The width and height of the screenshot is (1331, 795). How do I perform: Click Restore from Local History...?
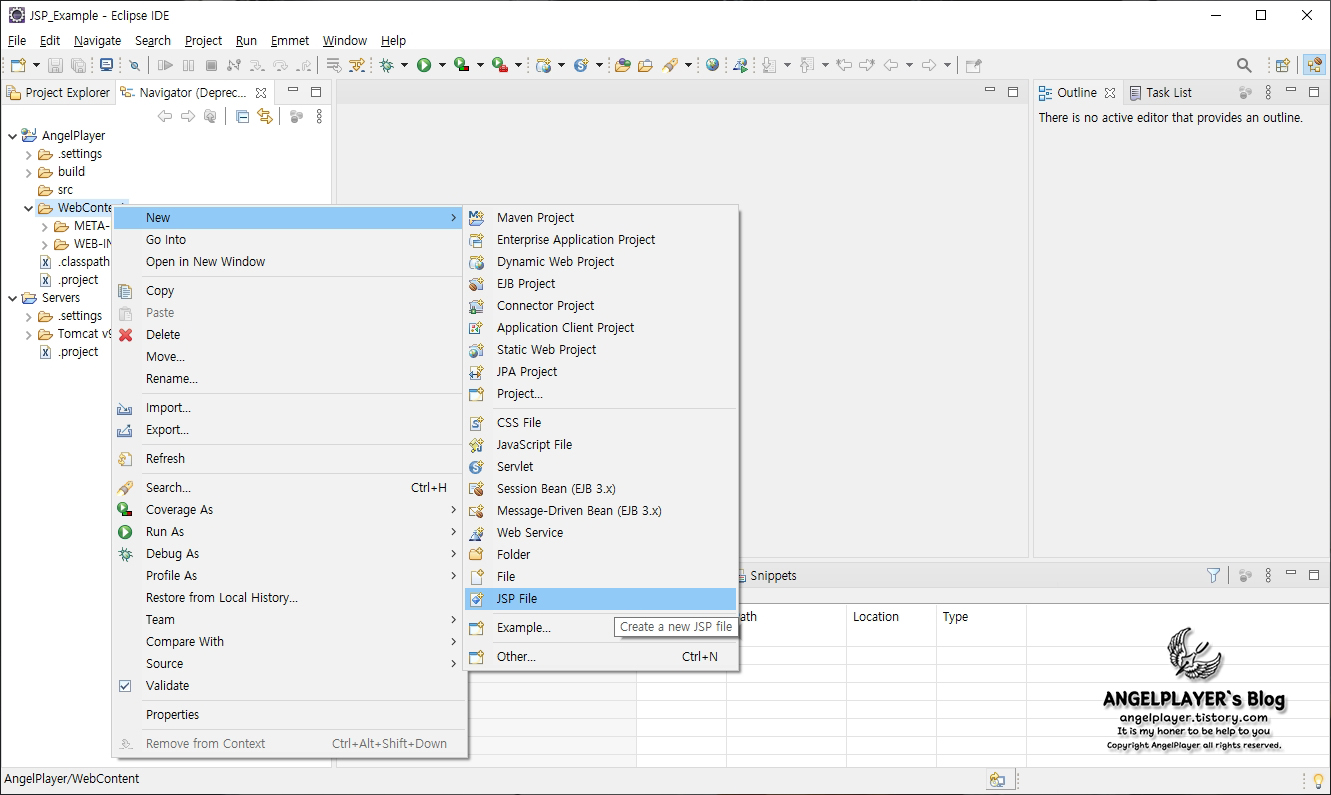pyautogui.click(x=290, y=598)
